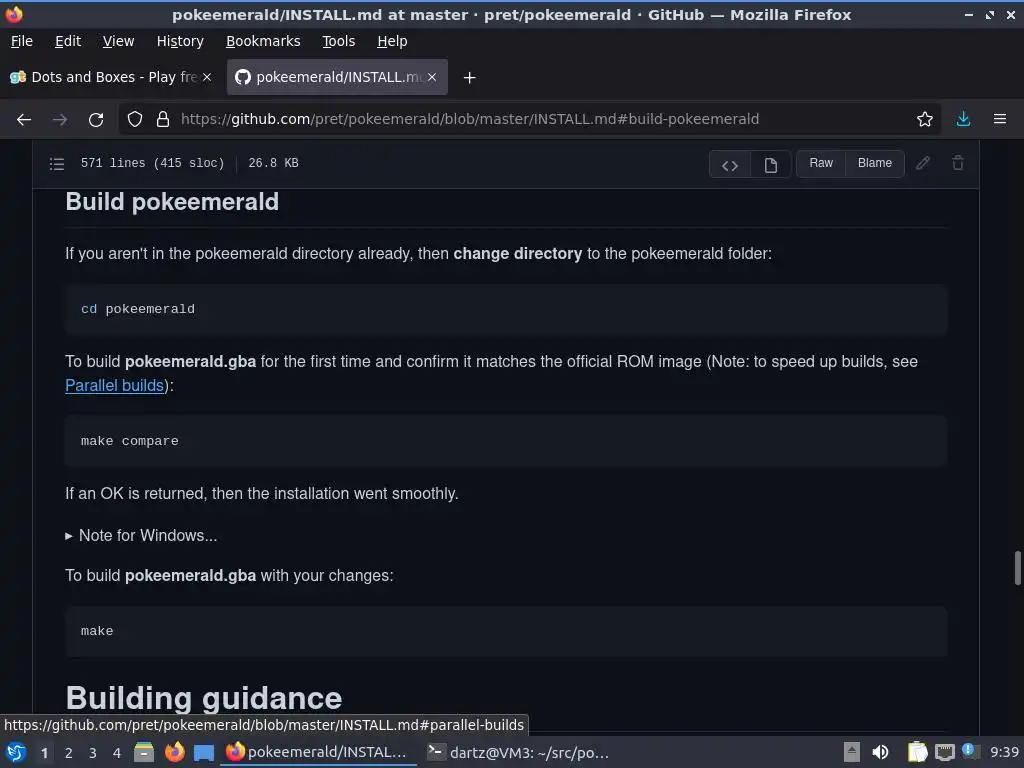
Task: Open the Raw file view
Action: tap(821, 163)
